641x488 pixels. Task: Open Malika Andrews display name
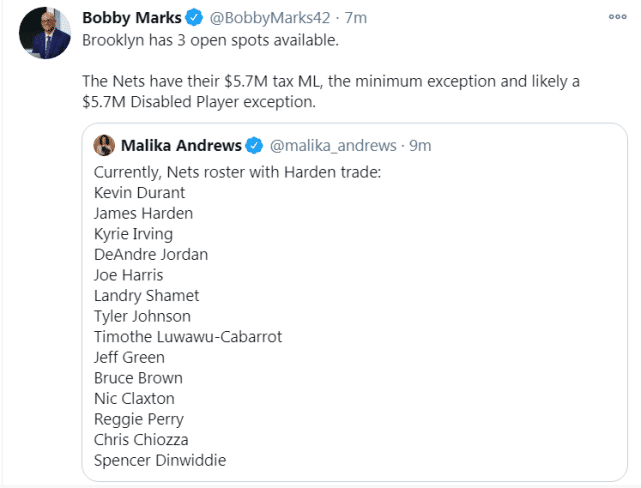(x=181, y=146)
